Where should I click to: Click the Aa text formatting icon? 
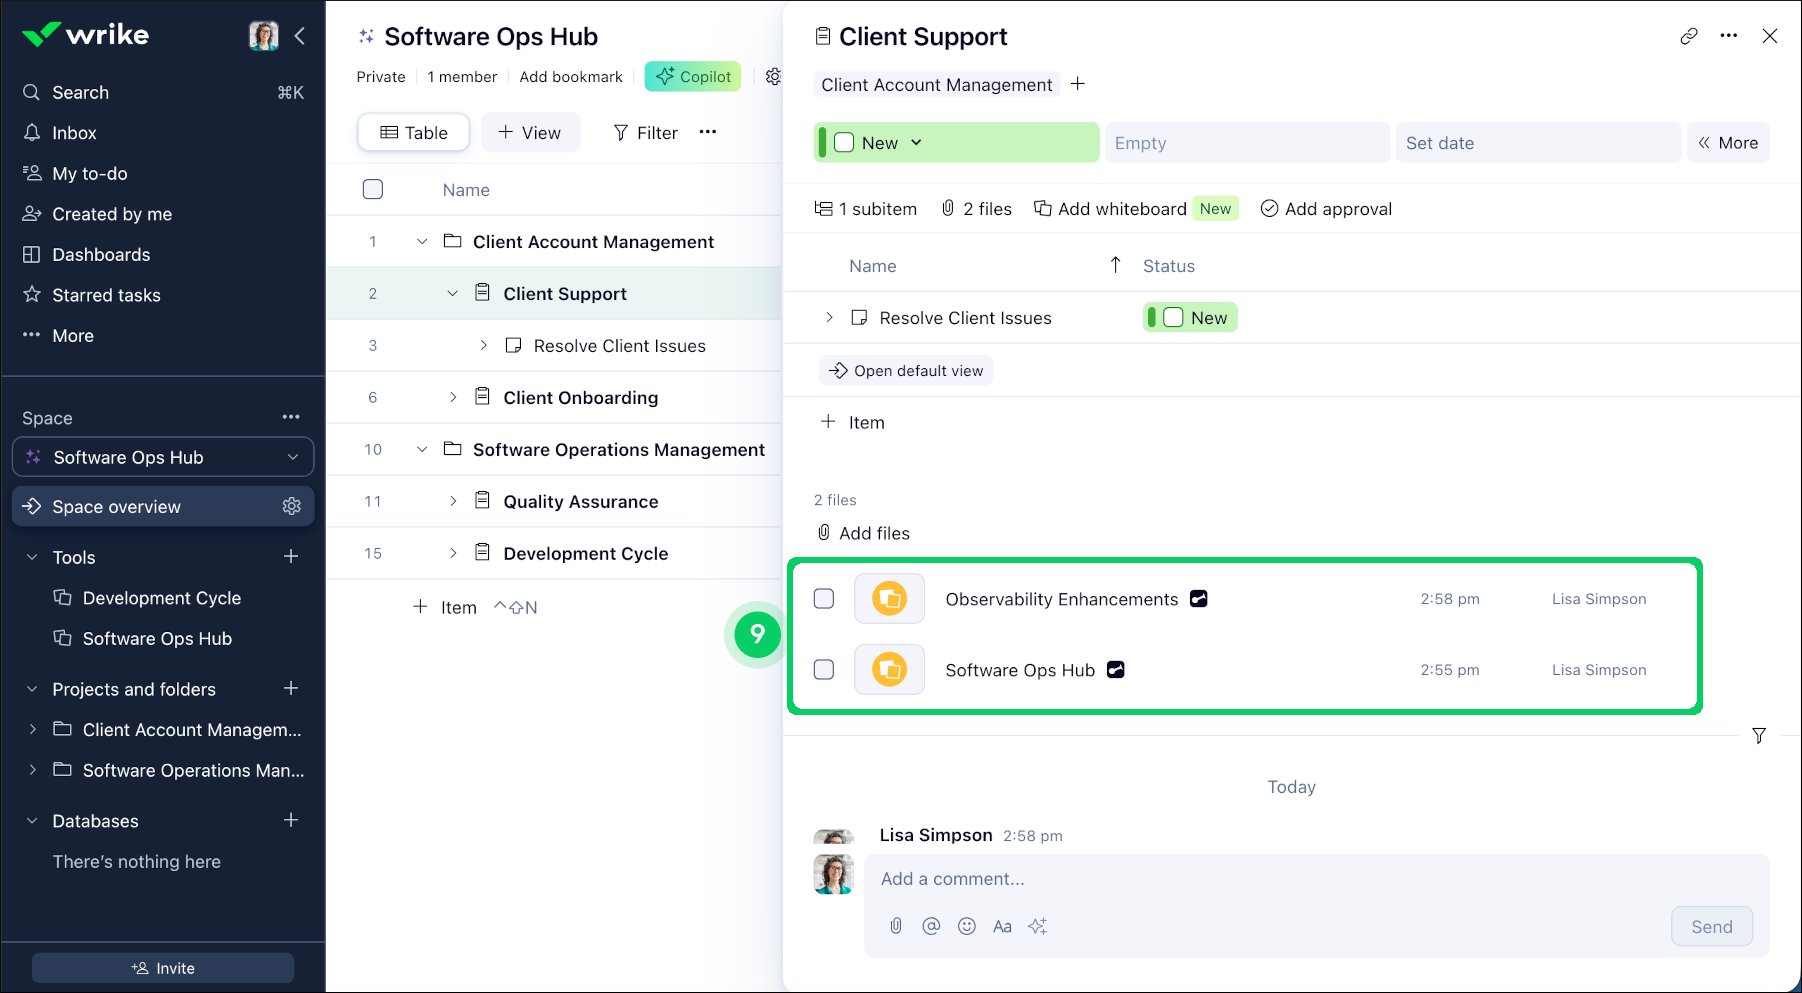pos(1002,926)
